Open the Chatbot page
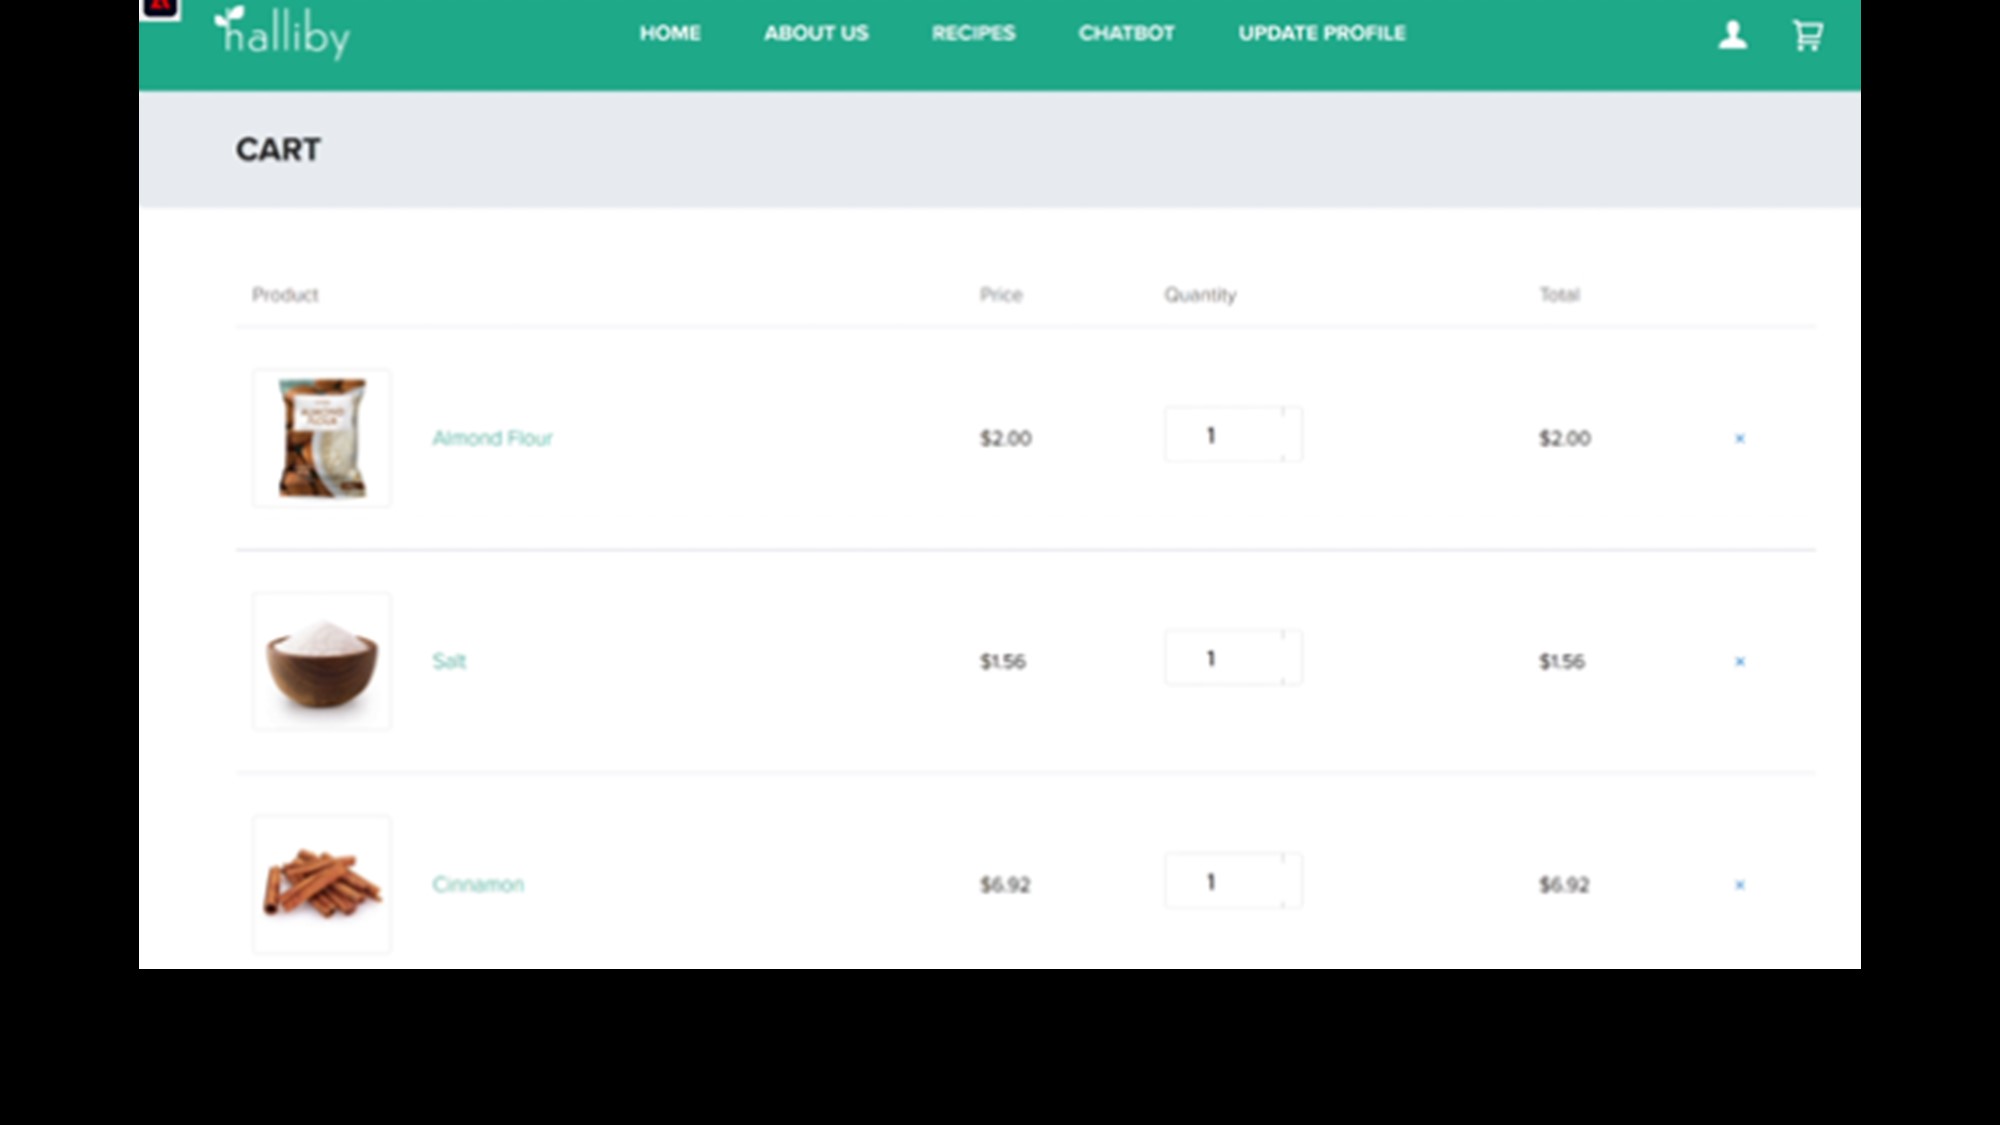The image size is (2000, 1125). pos(1126,33)
